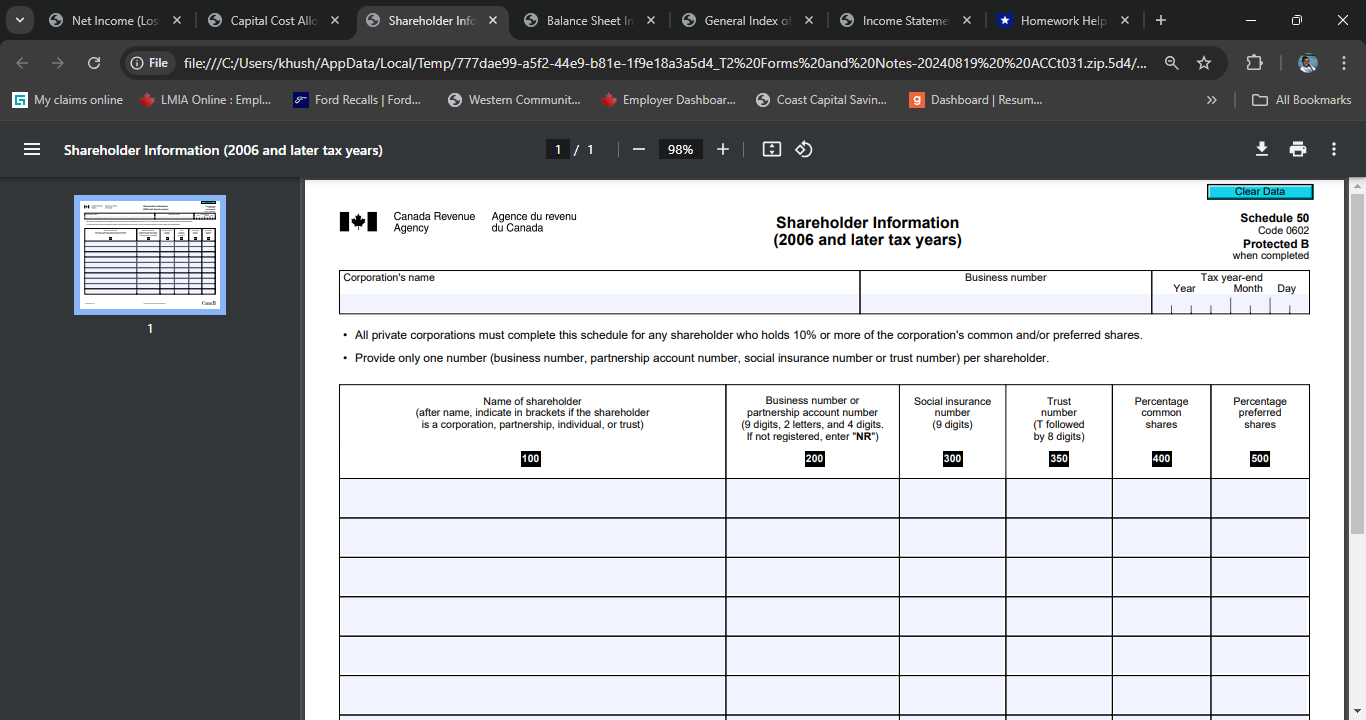Viewport: 1366px width, 720px height.
Task: Zoom out the PDF with minus button
Action: point(639,149)
